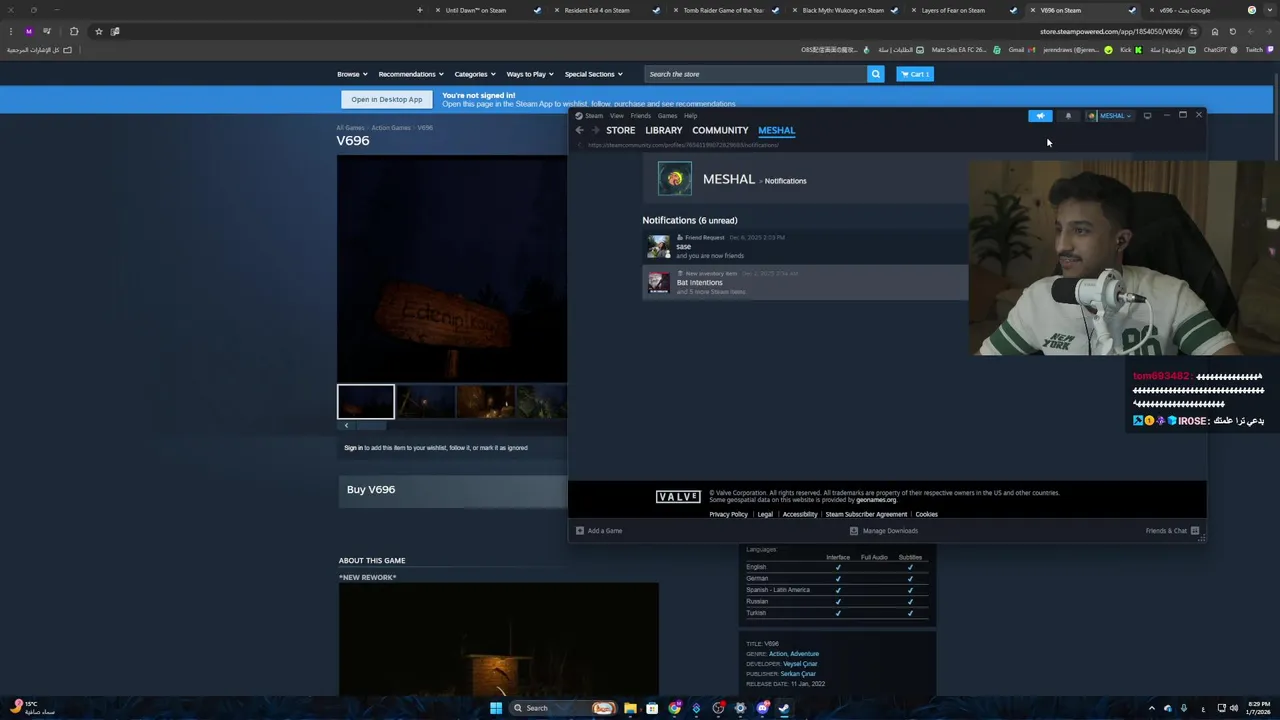The height and width of the screenshot is (720, 1280).
Task: Click Open in Desktop App button
Action: 387,99
